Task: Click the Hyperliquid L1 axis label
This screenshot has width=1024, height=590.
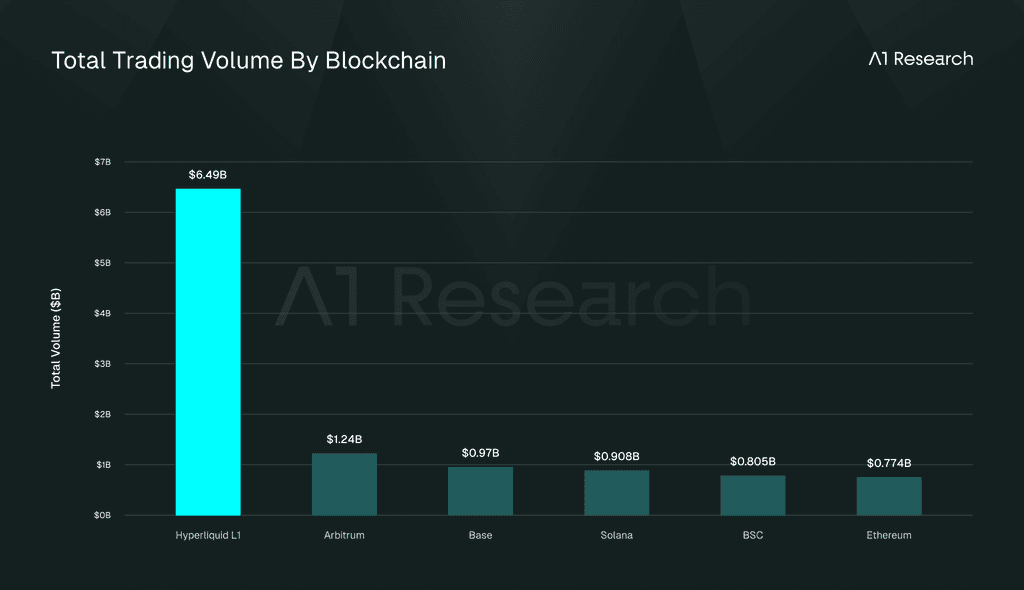Action: pyautogui.click(x=208, y=535)
